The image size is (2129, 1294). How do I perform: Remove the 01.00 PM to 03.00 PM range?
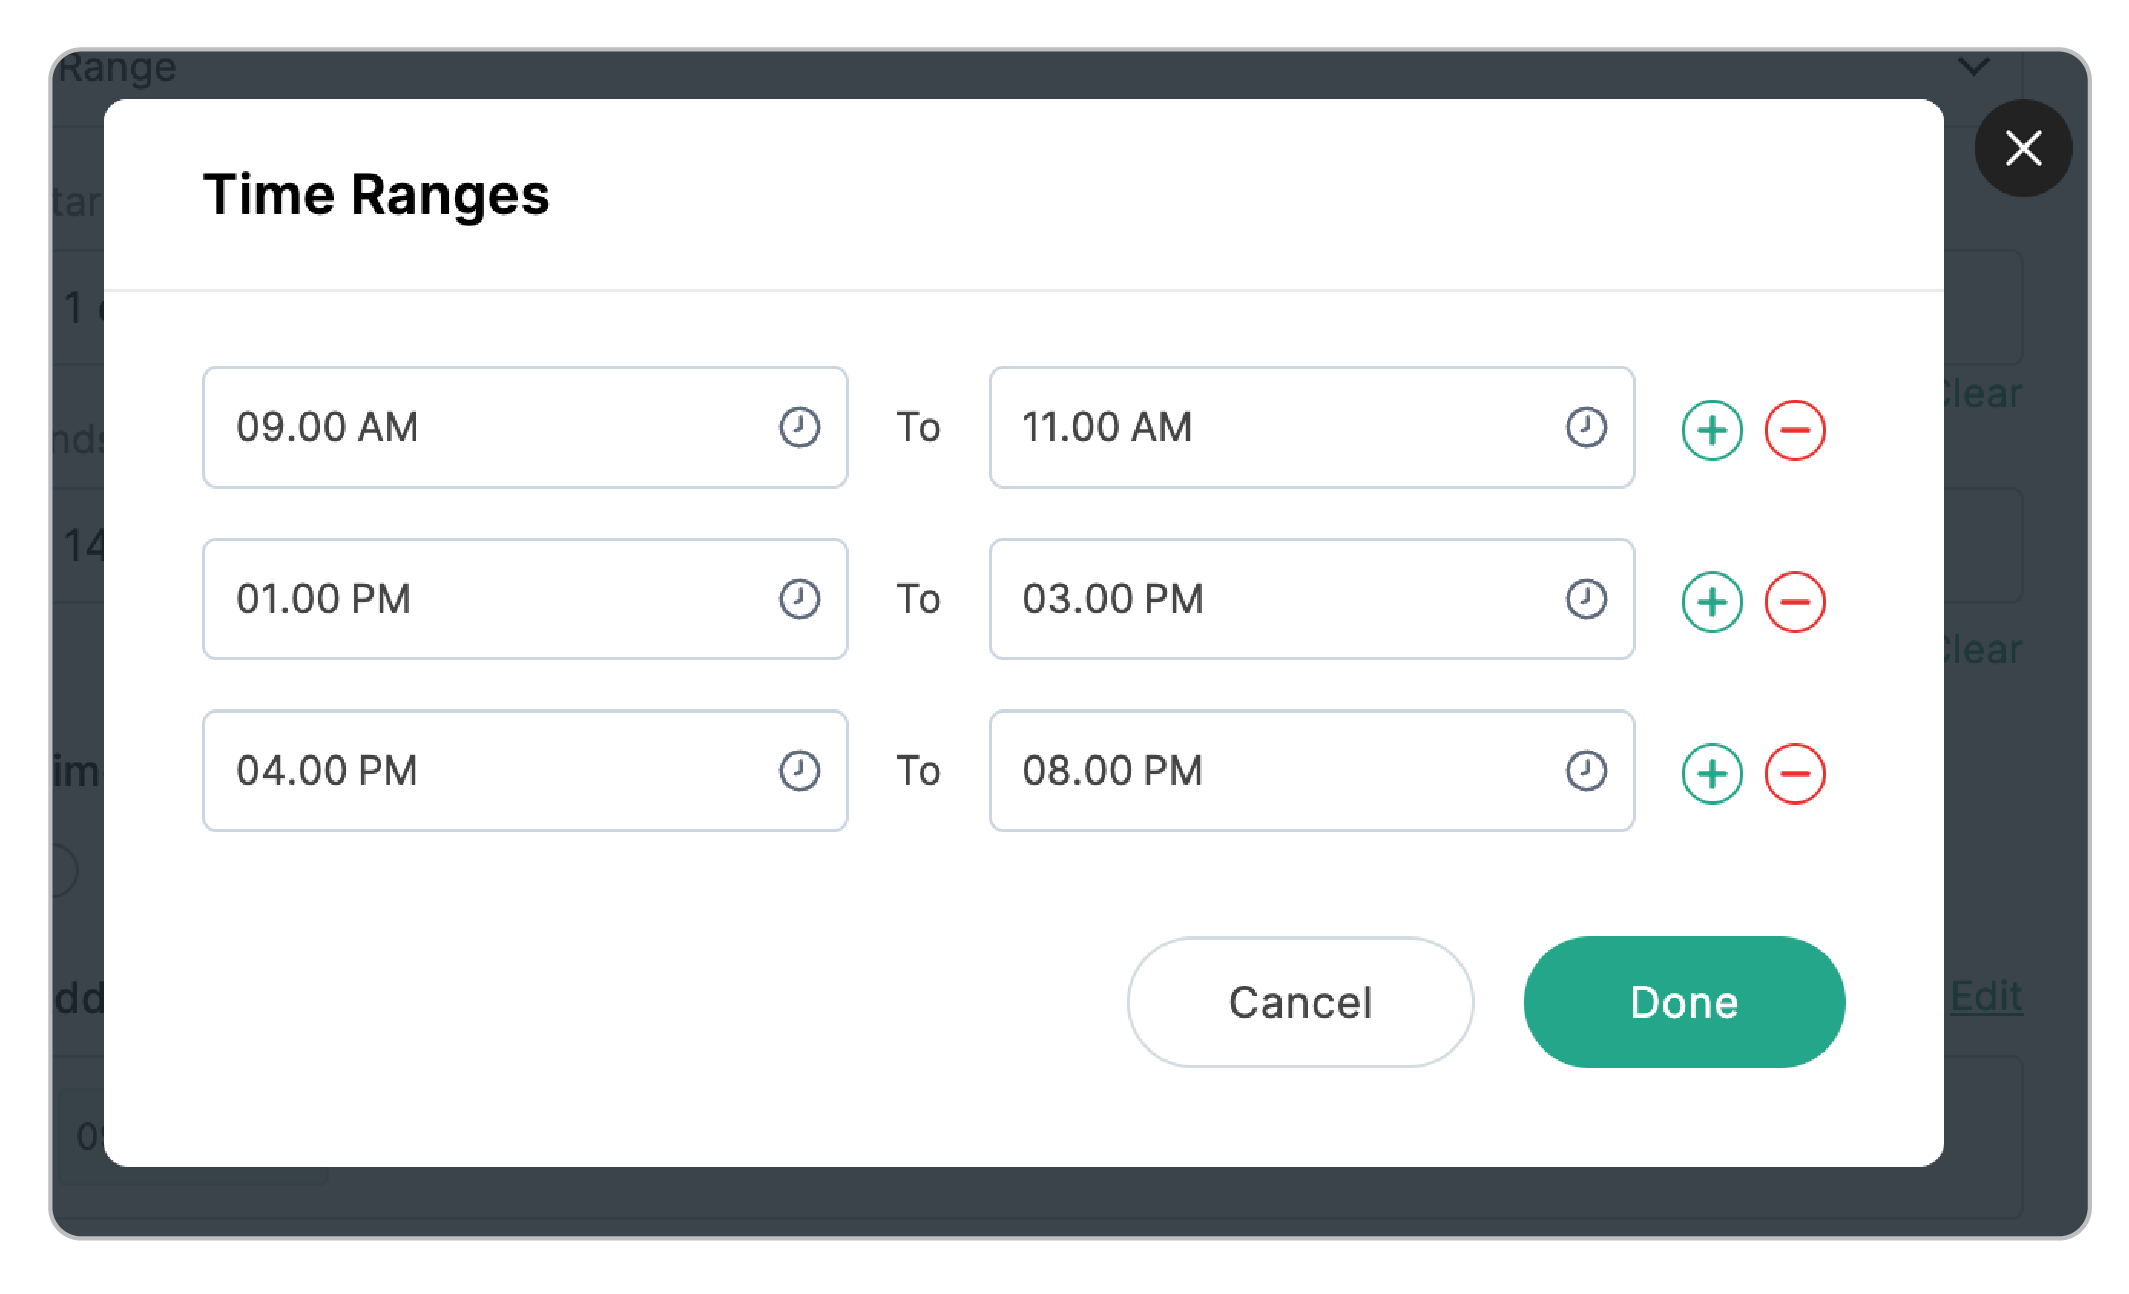1795,602
